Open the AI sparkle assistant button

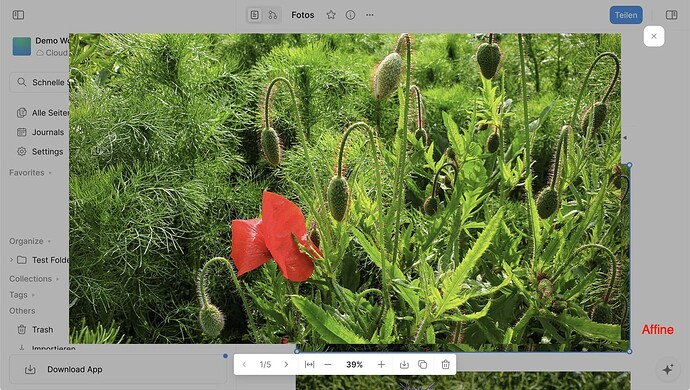click(x=668, y=369)
